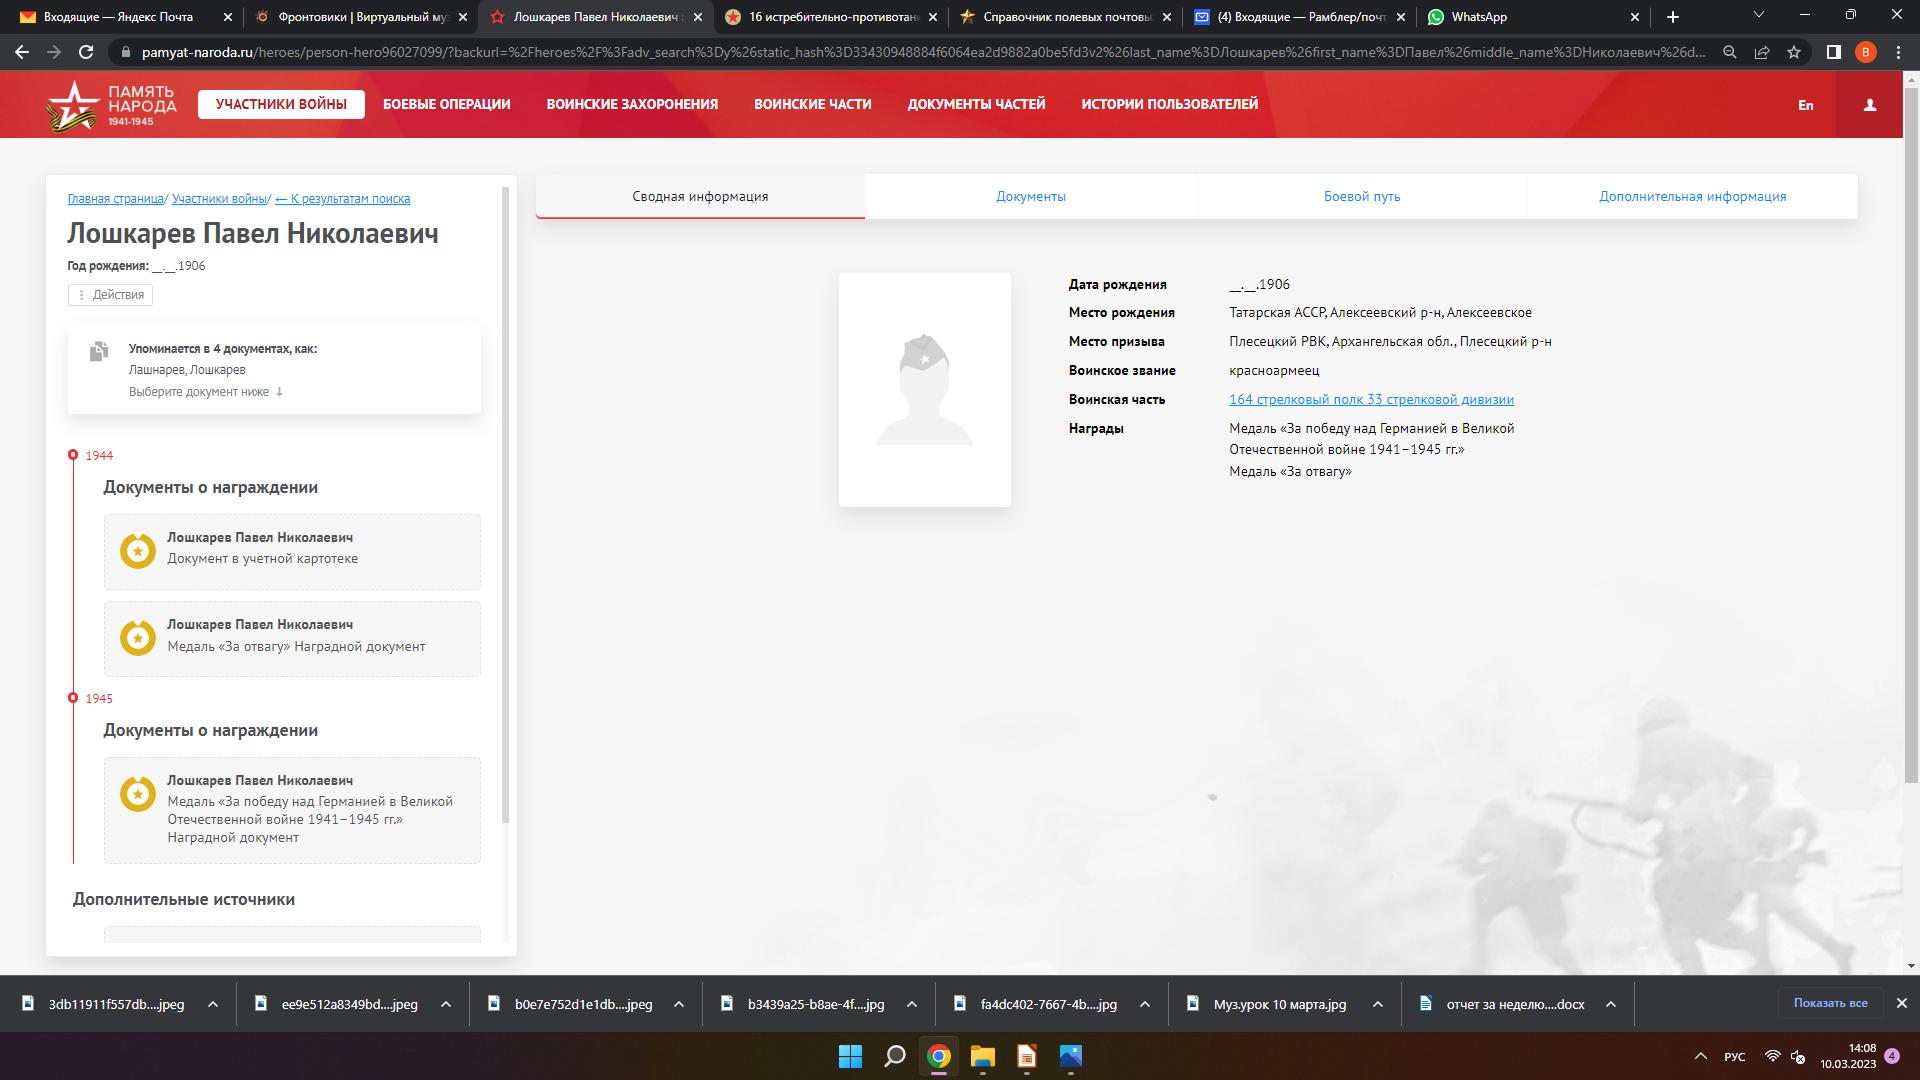
Task: Expand options for Муз.урок 10 марта.jpg download
Action: [x=1377, y=1004]
